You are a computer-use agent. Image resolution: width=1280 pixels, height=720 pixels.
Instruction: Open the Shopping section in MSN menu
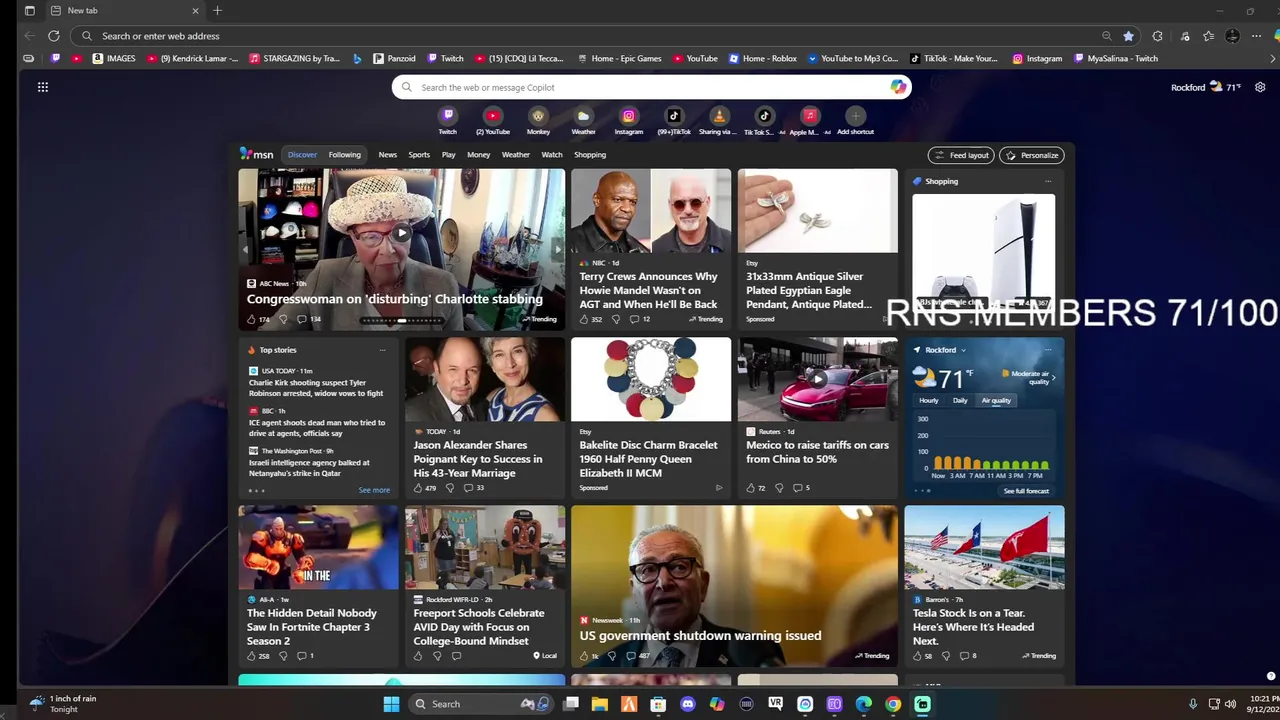tap(590, 154)
